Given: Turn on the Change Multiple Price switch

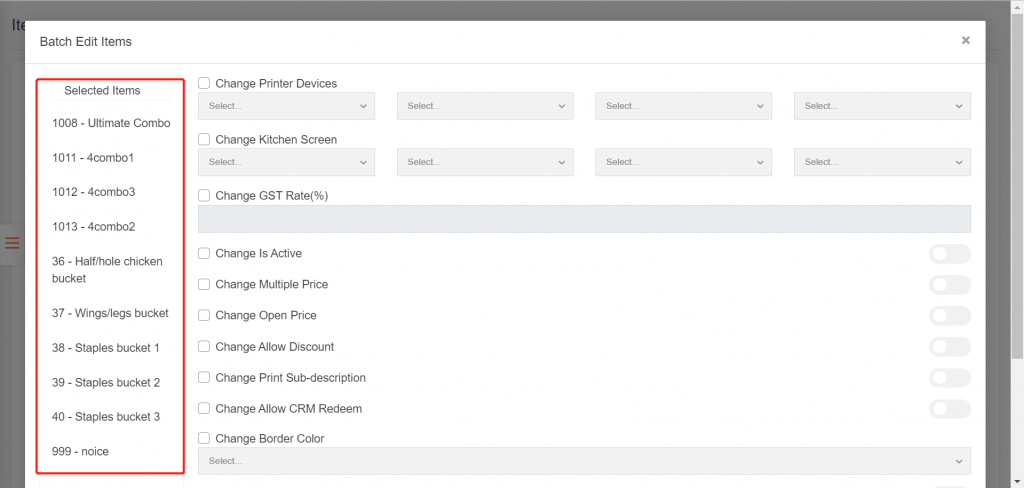Looking at the screenshot, I should [949, 285].
